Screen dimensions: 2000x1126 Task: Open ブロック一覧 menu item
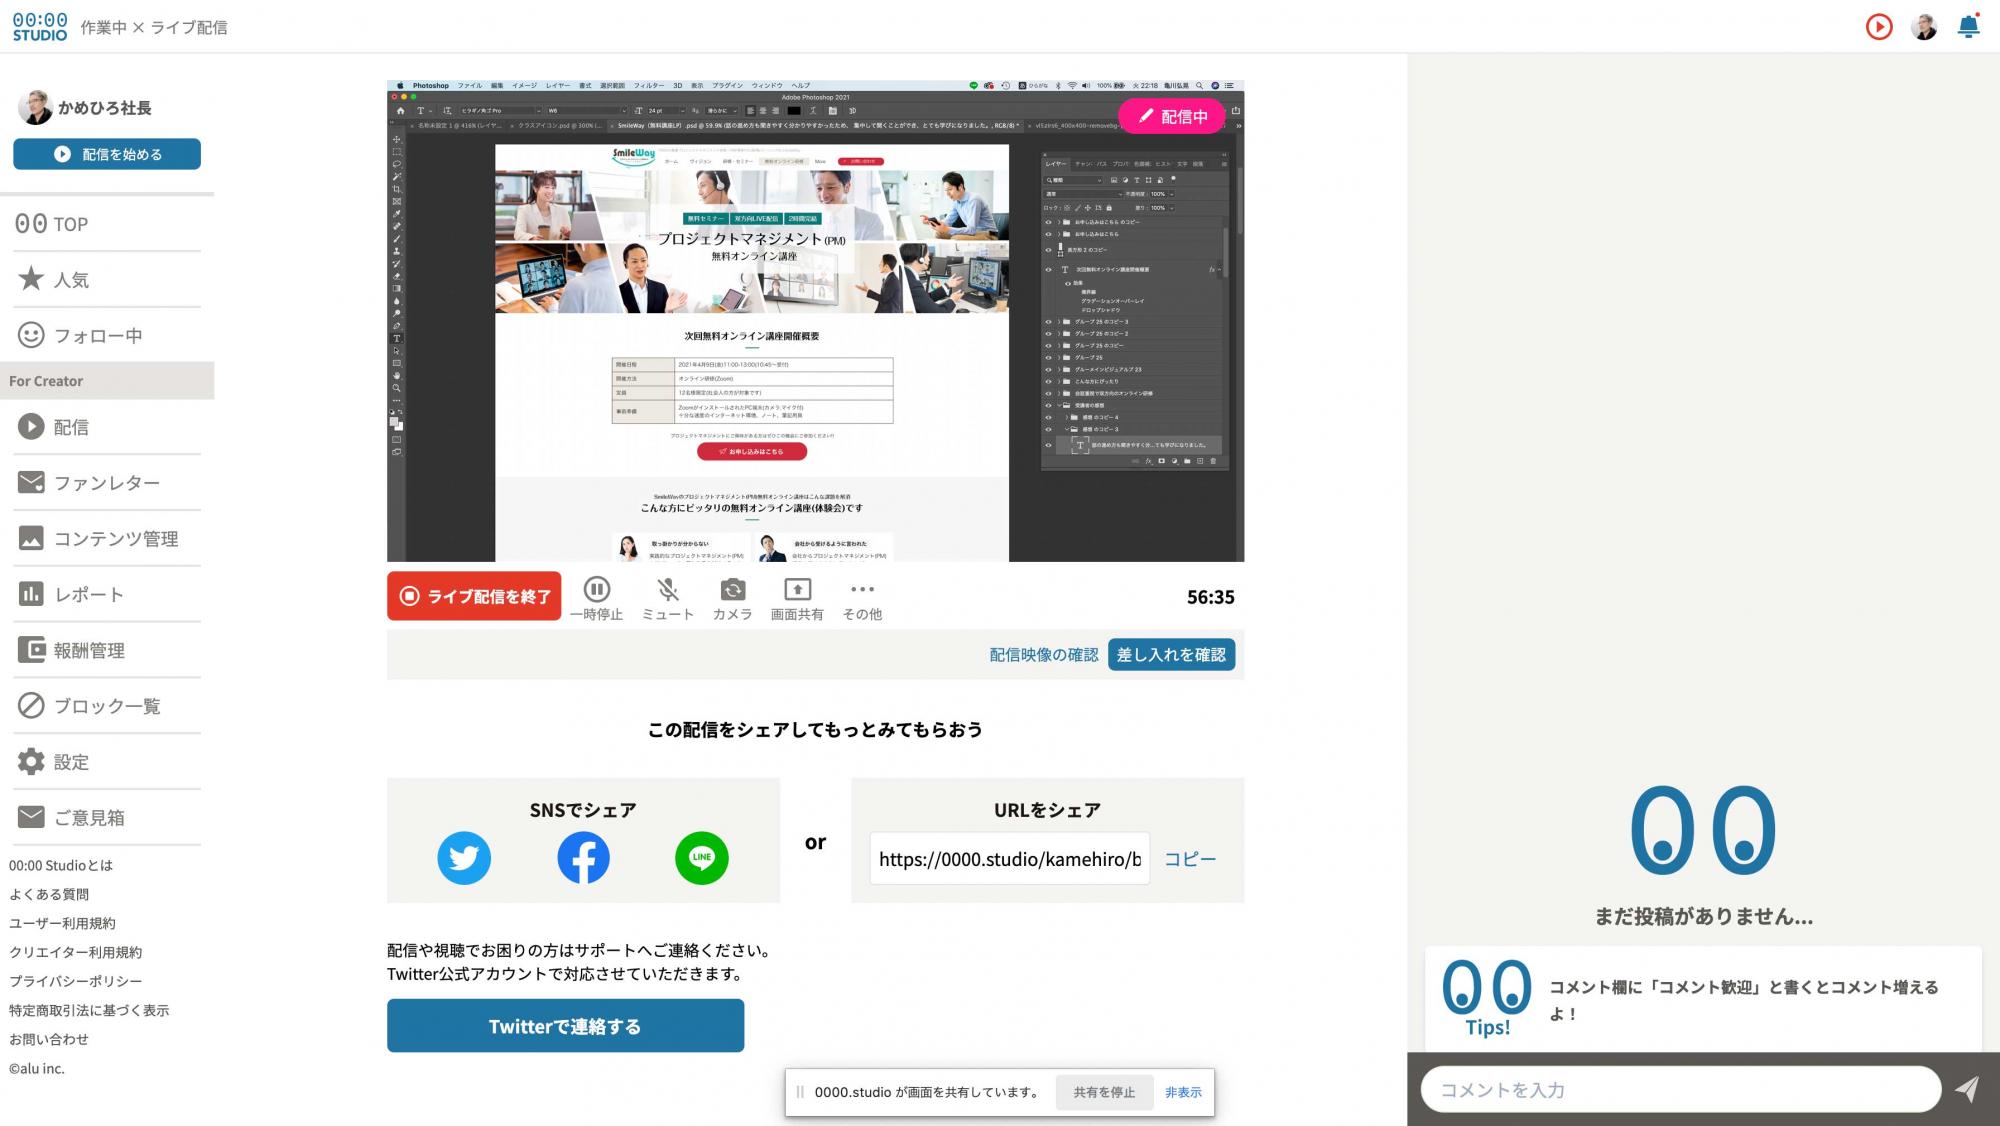(x=107, y=706)
